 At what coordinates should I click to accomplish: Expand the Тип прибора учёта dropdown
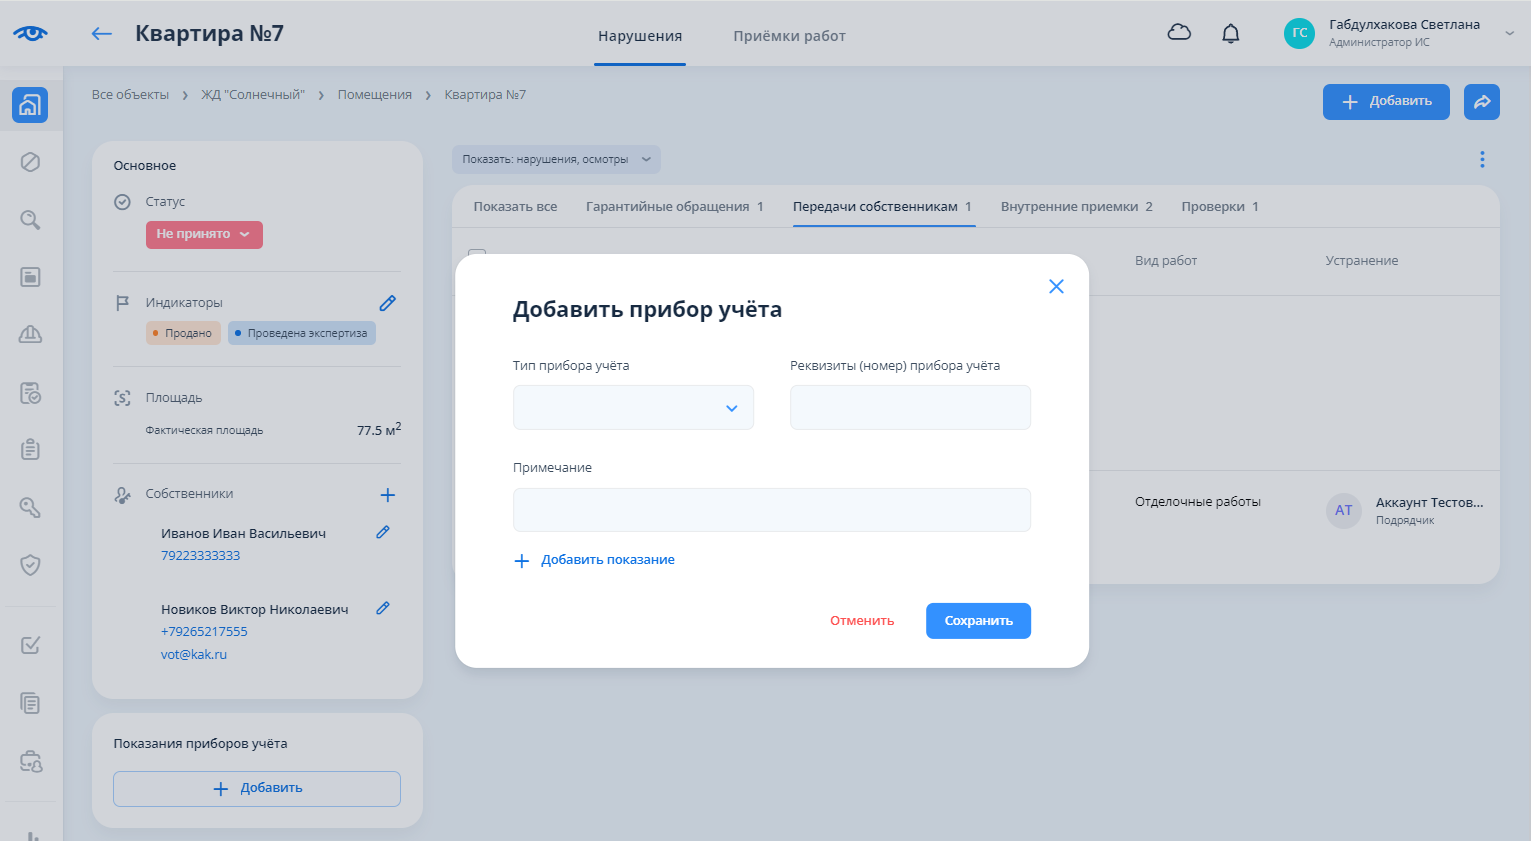(633, 408)
